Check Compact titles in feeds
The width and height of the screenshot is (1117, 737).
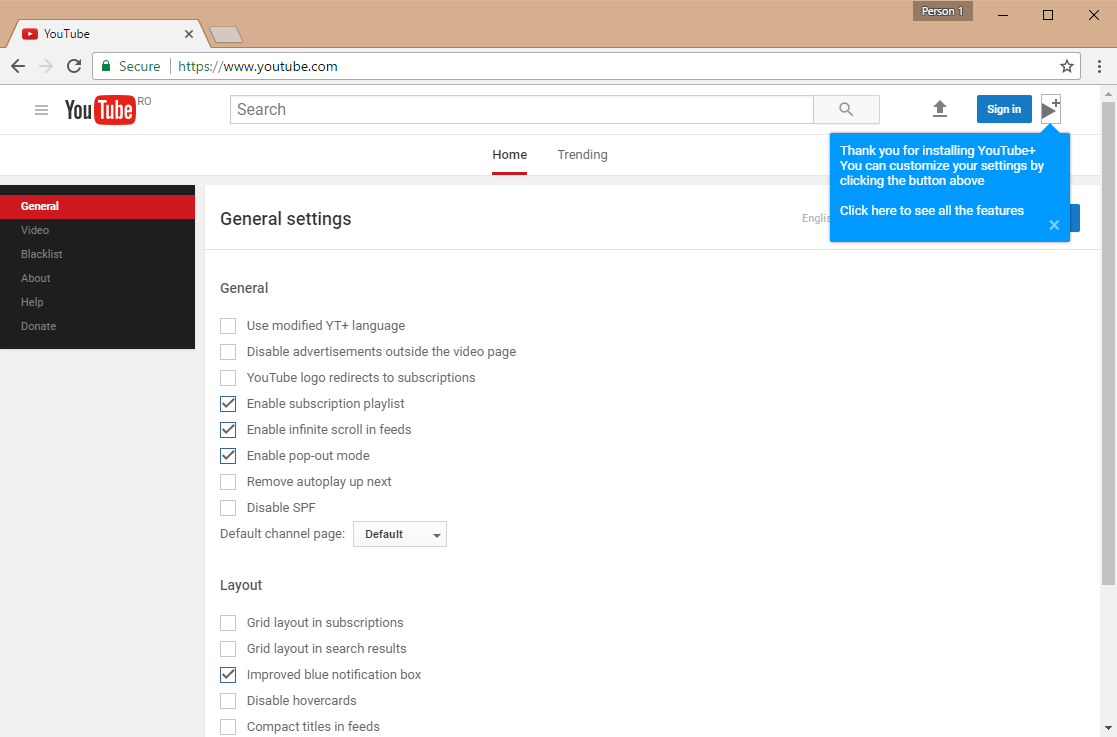point(228,726)
